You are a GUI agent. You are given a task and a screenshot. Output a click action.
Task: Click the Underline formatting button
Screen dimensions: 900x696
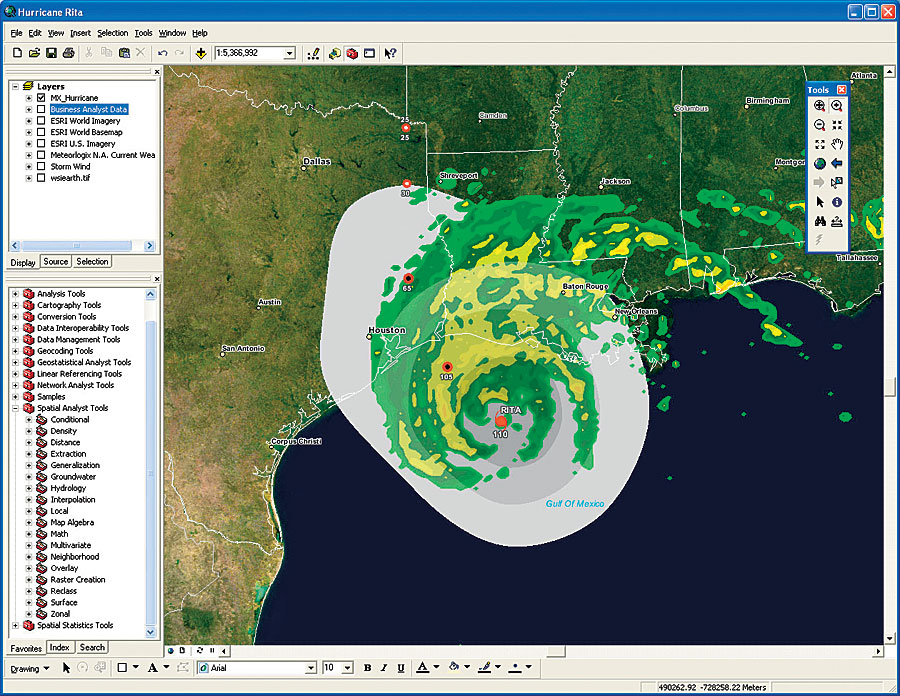point(401,667)
